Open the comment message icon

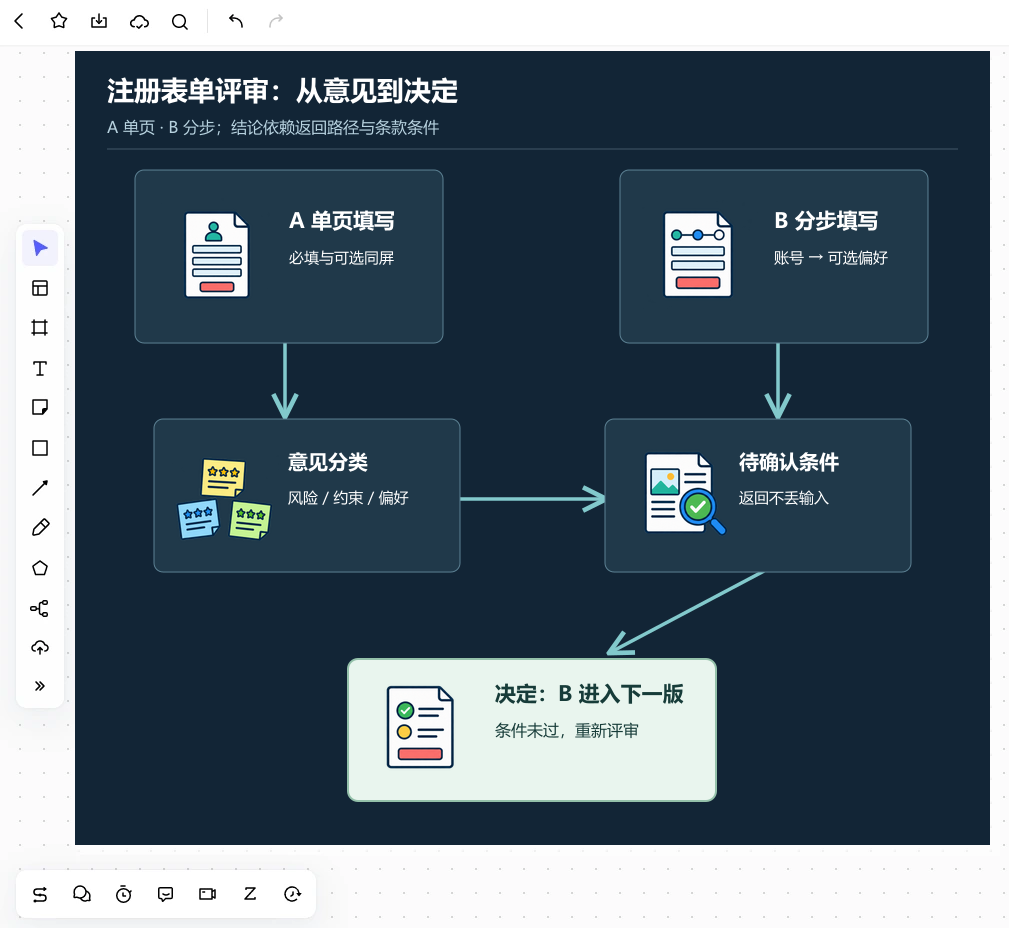[x=165, y=895]
